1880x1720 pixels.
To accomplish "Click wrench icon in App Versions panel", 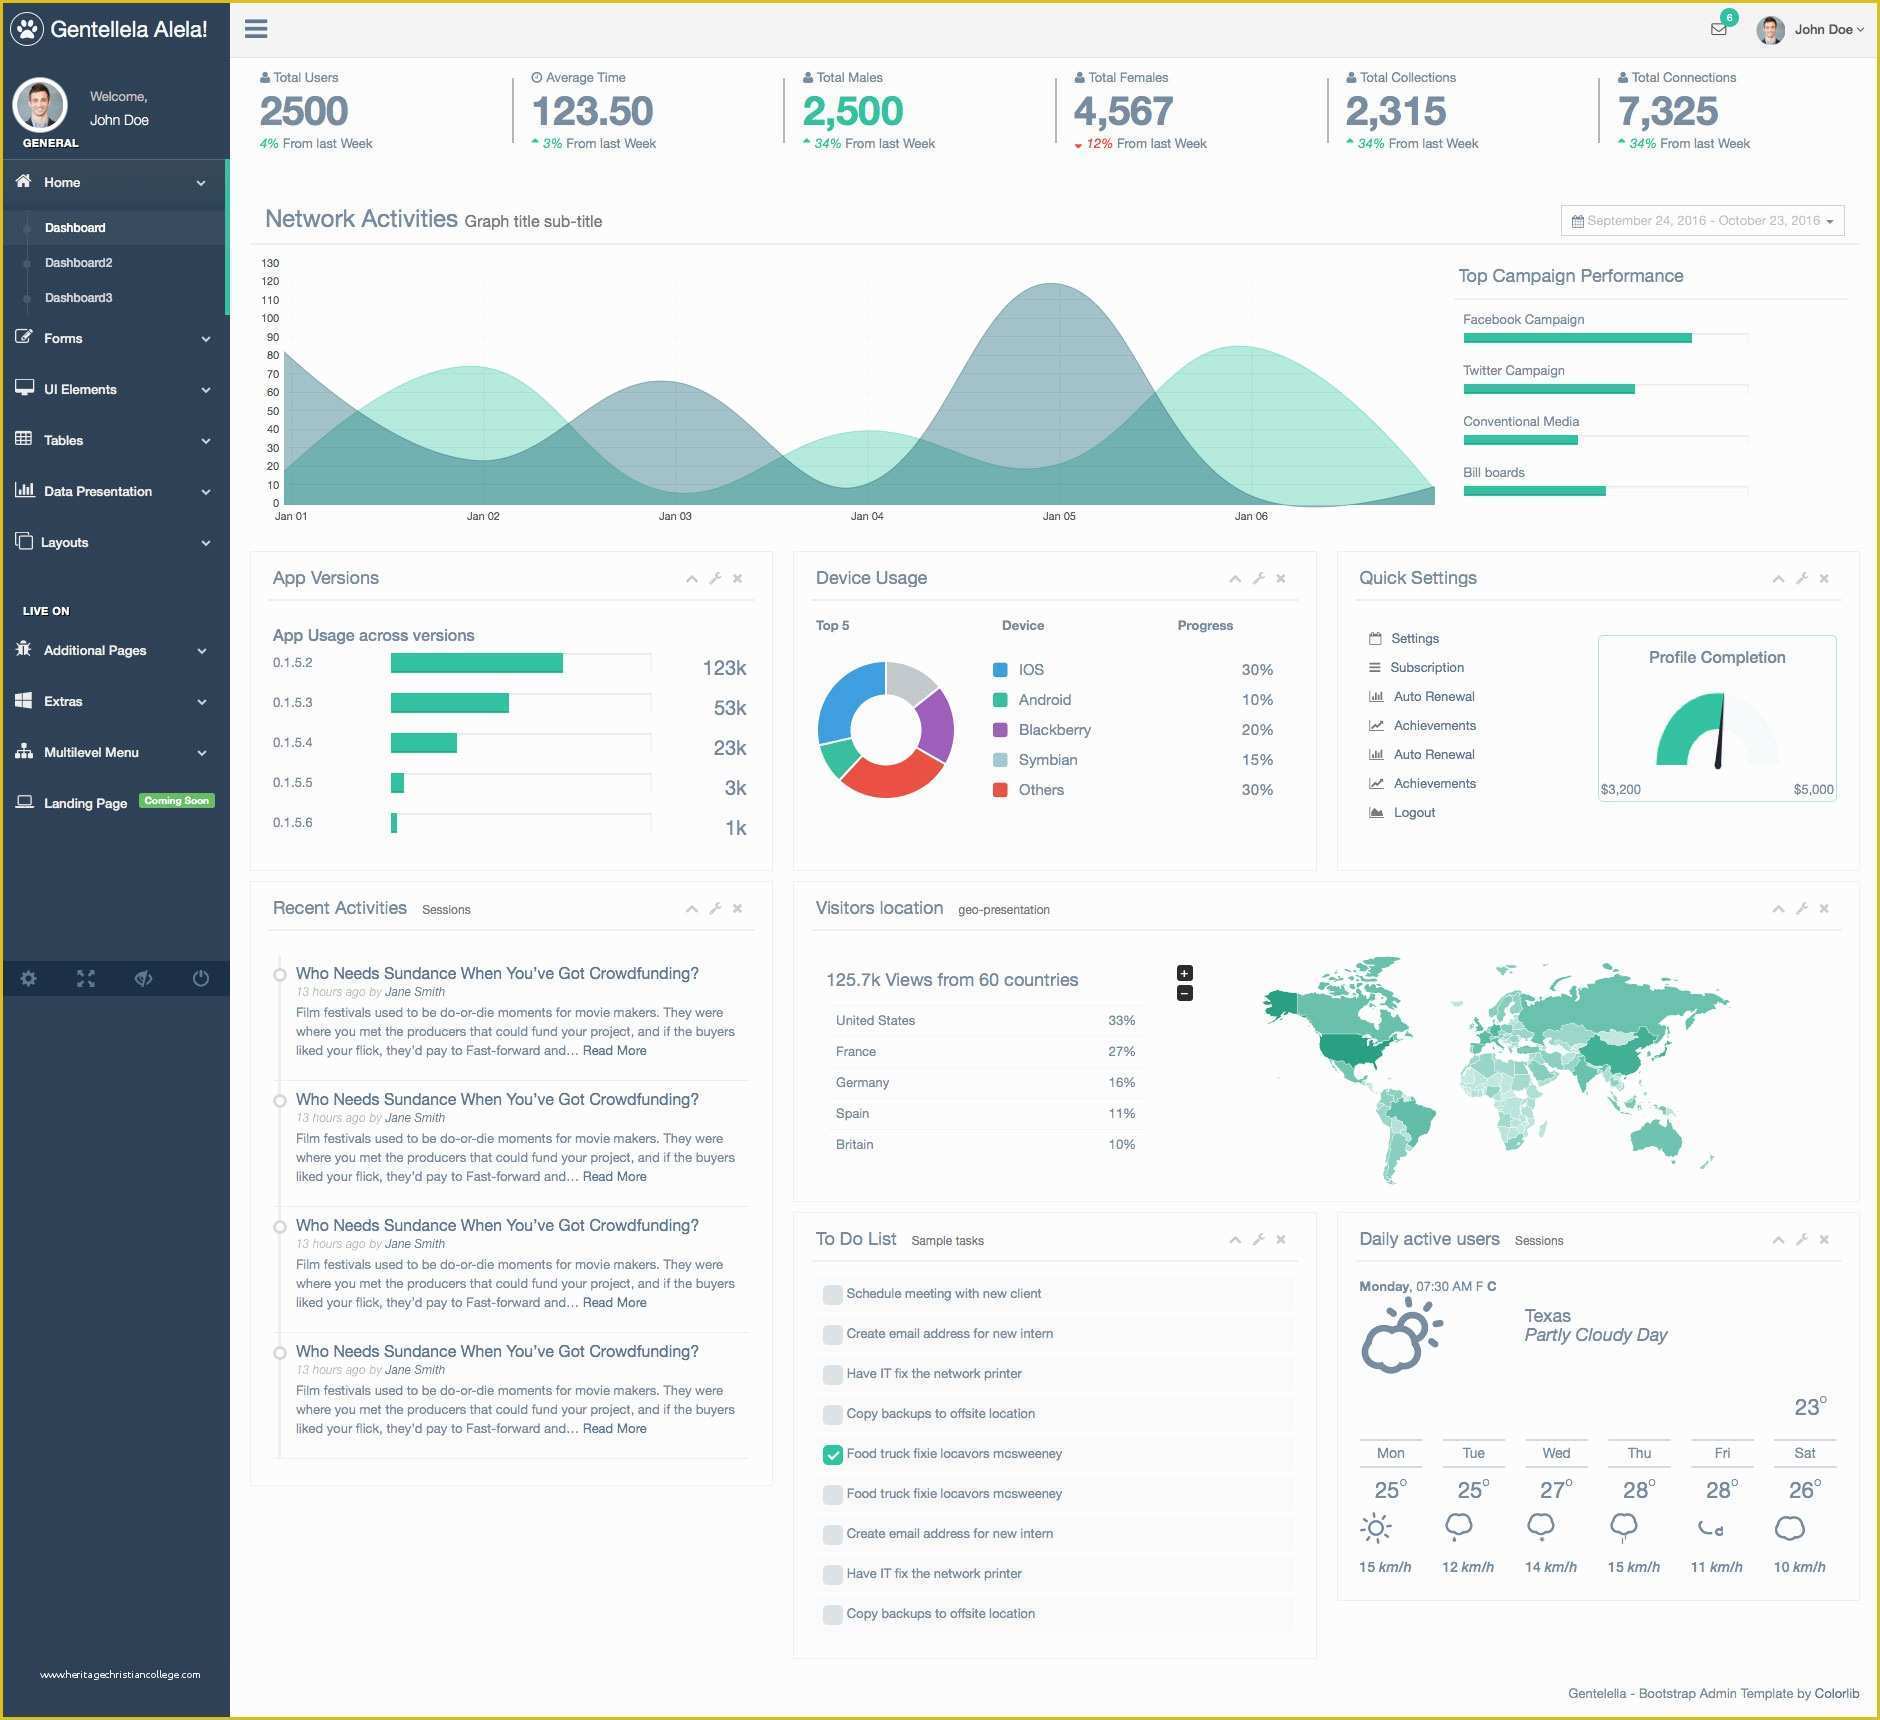I will tap(715, 578).
